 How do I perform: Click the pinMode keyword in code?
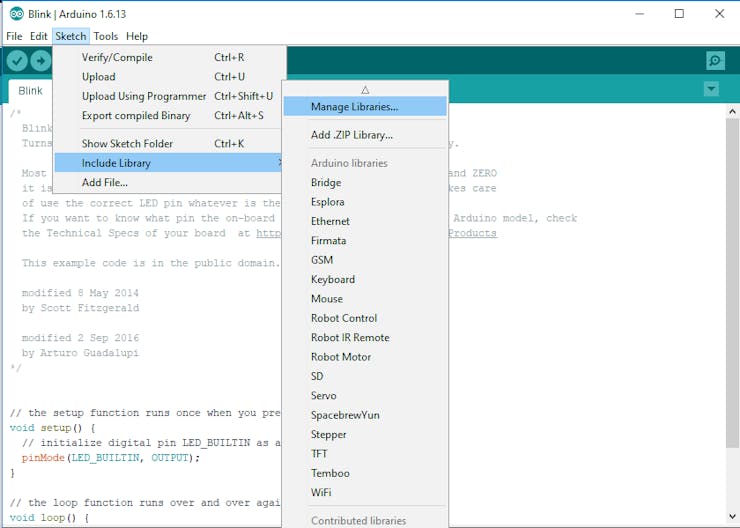(x=43, y=458)
